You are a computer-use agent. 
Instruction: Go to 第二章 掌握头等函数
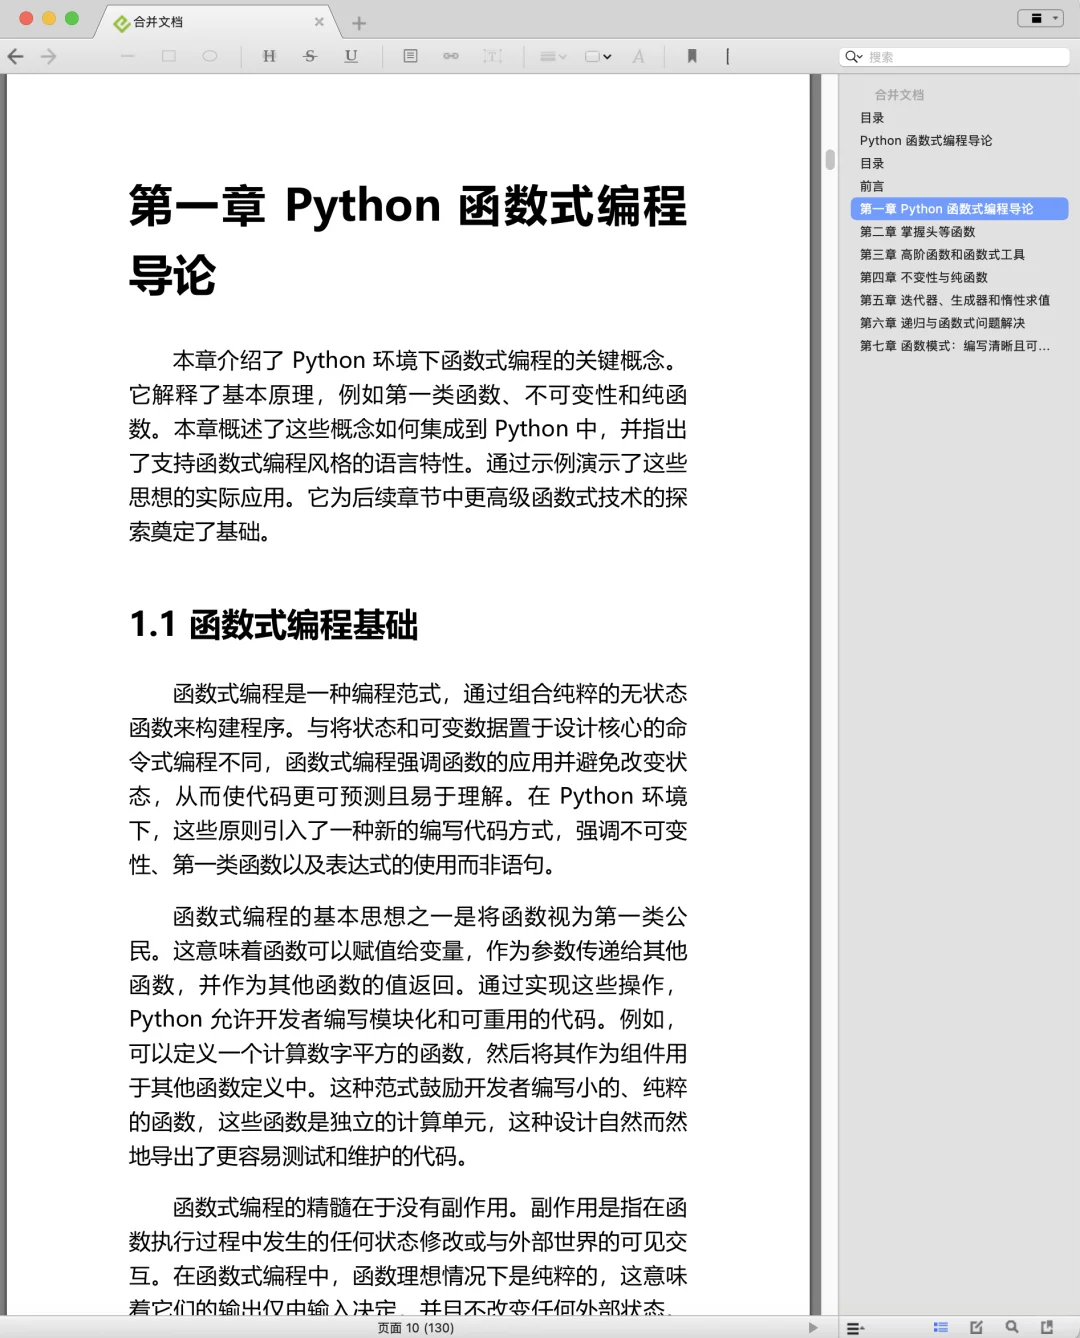point(917,232)
